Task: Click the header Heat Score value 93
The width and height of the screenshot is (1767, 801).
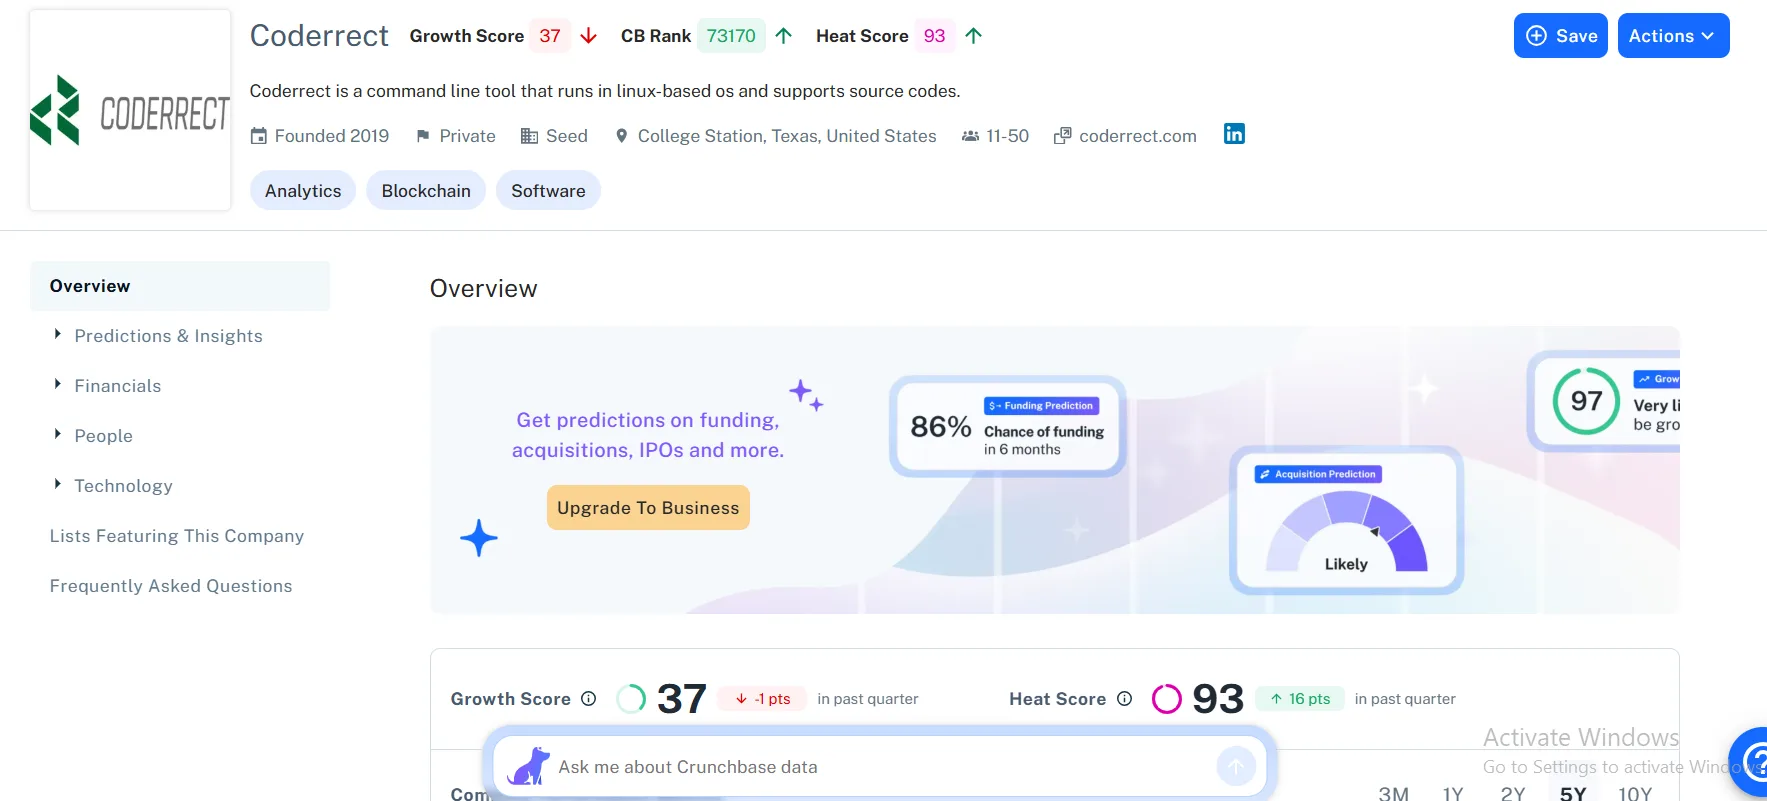Action: pyautogui.click(x=934, y=36)
